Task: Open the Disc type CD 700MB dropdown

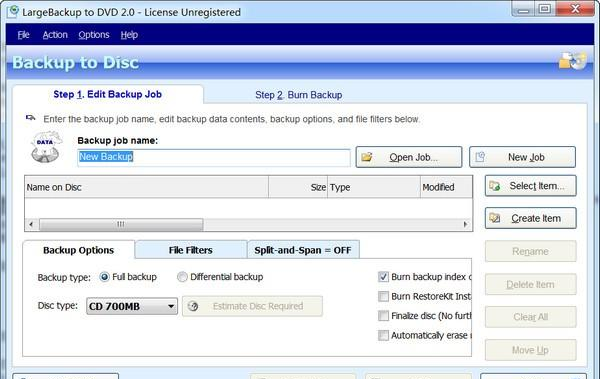Action: pos(132,306)
